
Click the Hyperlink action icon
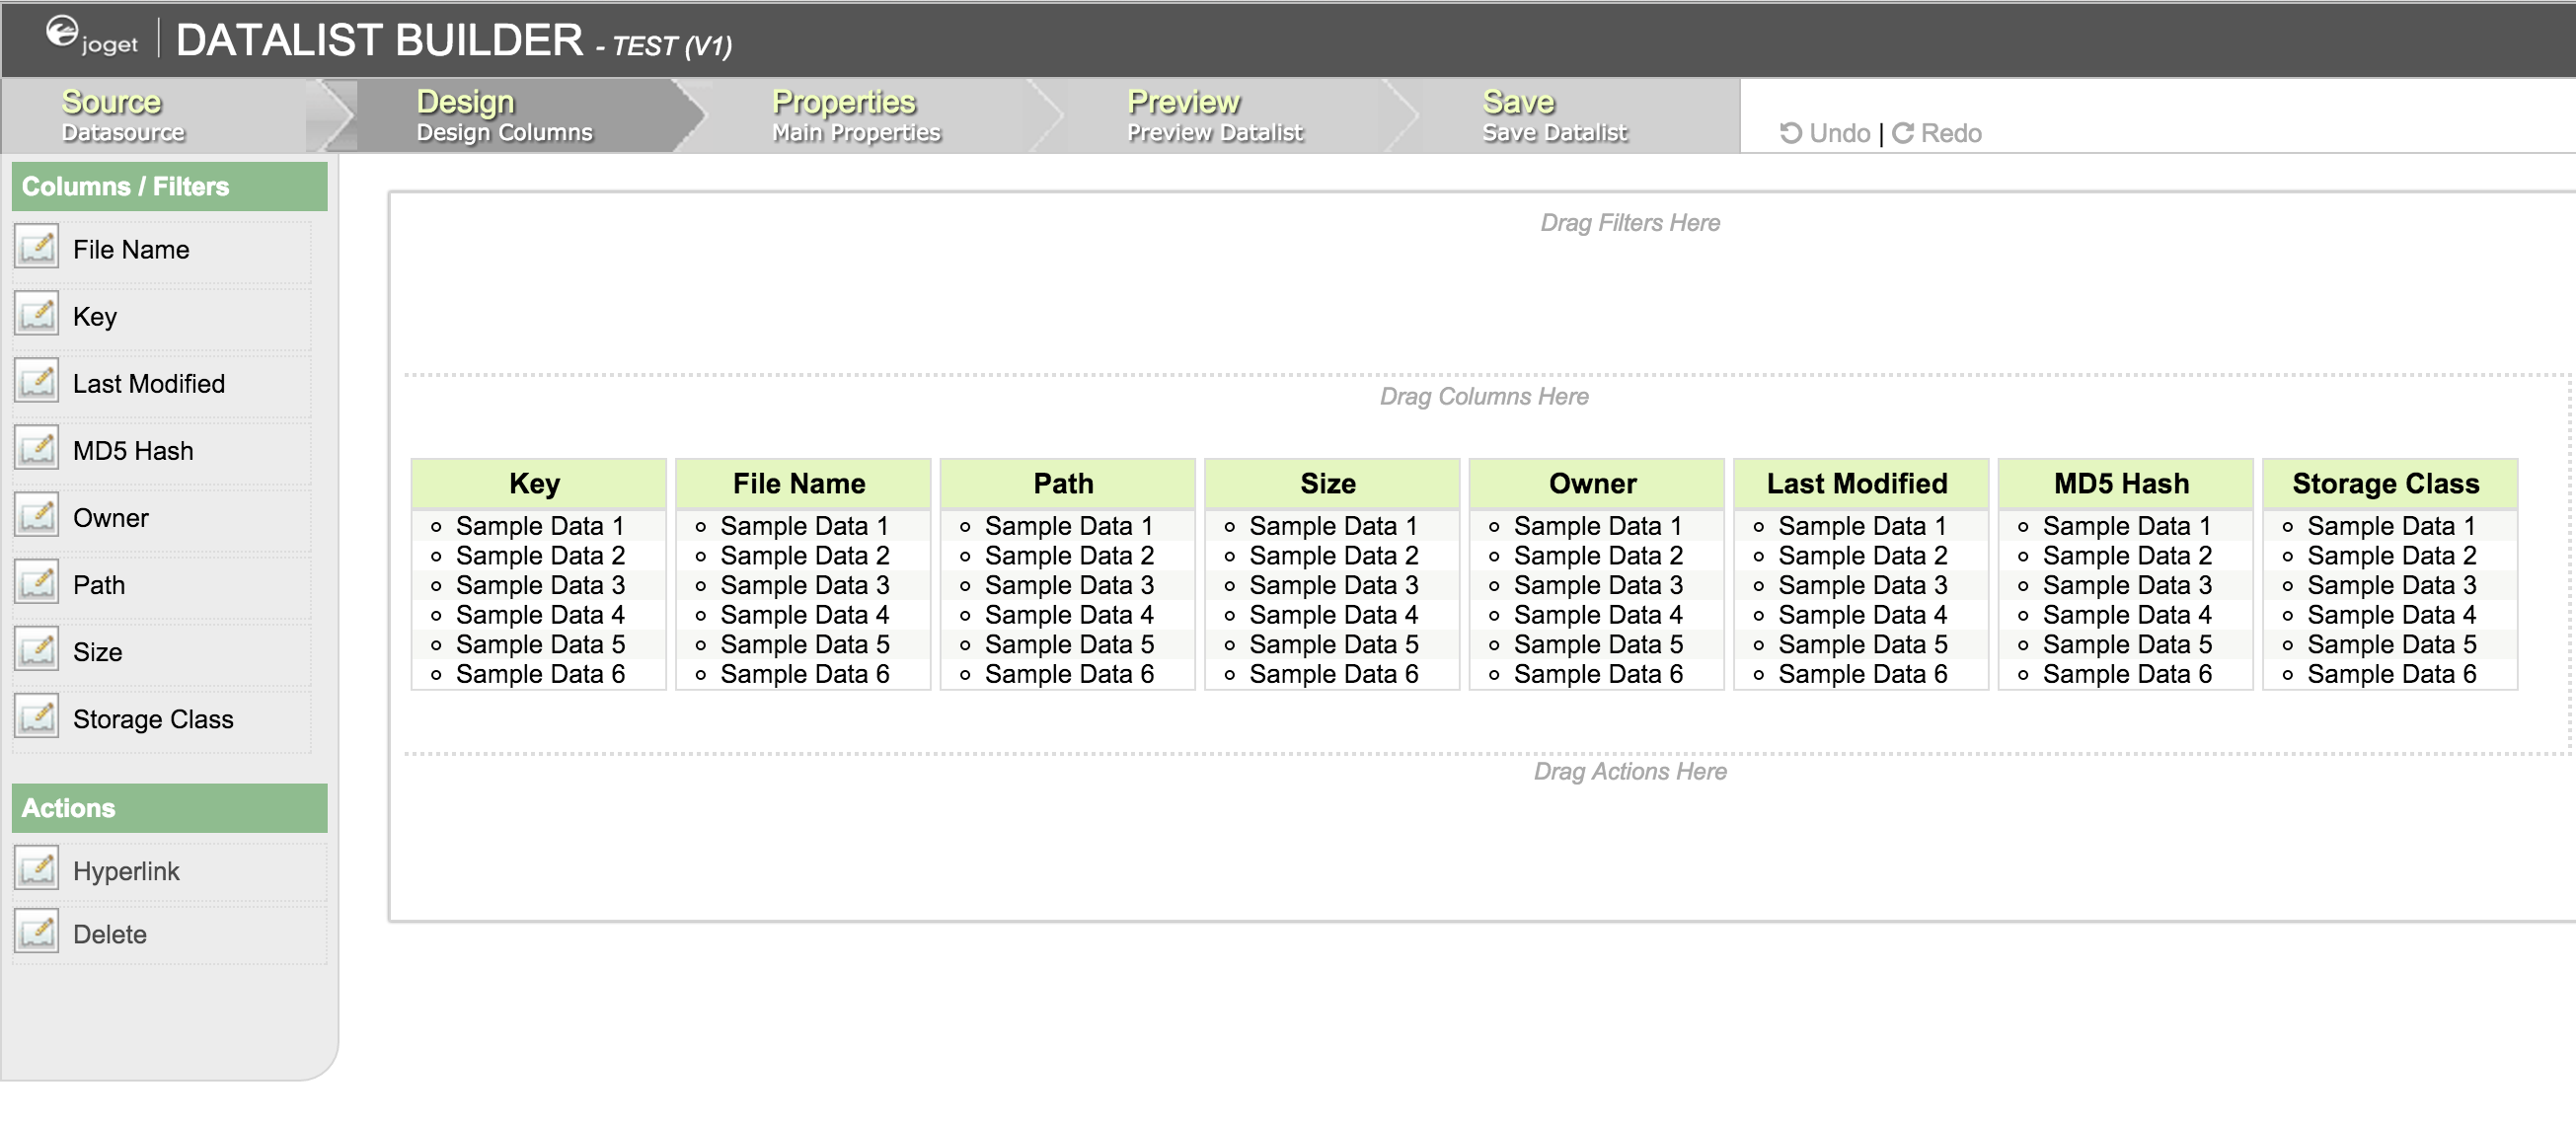tap(37, 869)
